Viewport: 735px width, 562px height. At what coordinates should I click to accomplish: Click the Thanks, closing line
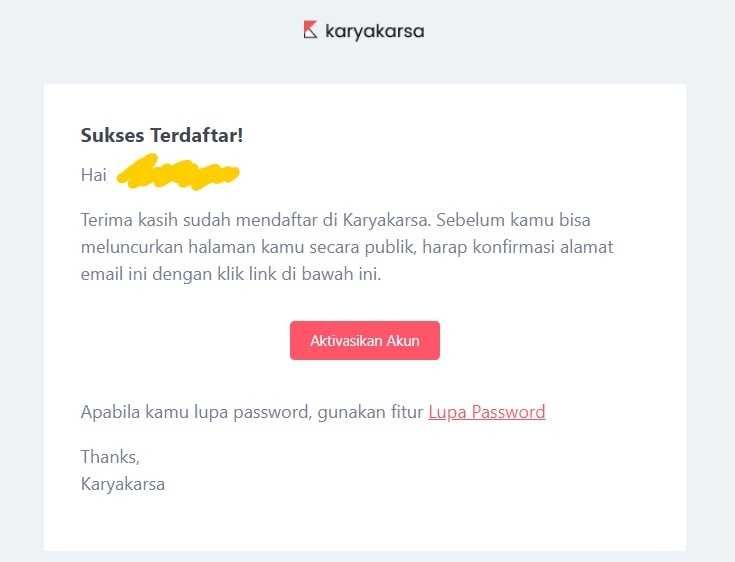tap(110, 458)
